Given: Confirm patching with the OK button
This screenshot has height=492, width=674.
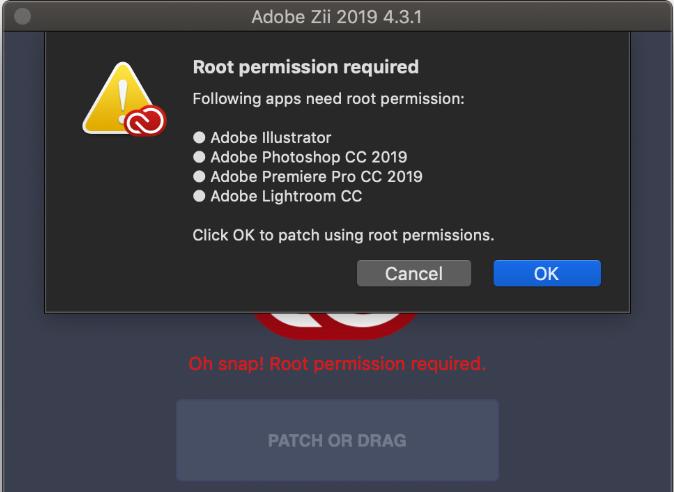Looking at the screenshot, I should coord(547,273).
